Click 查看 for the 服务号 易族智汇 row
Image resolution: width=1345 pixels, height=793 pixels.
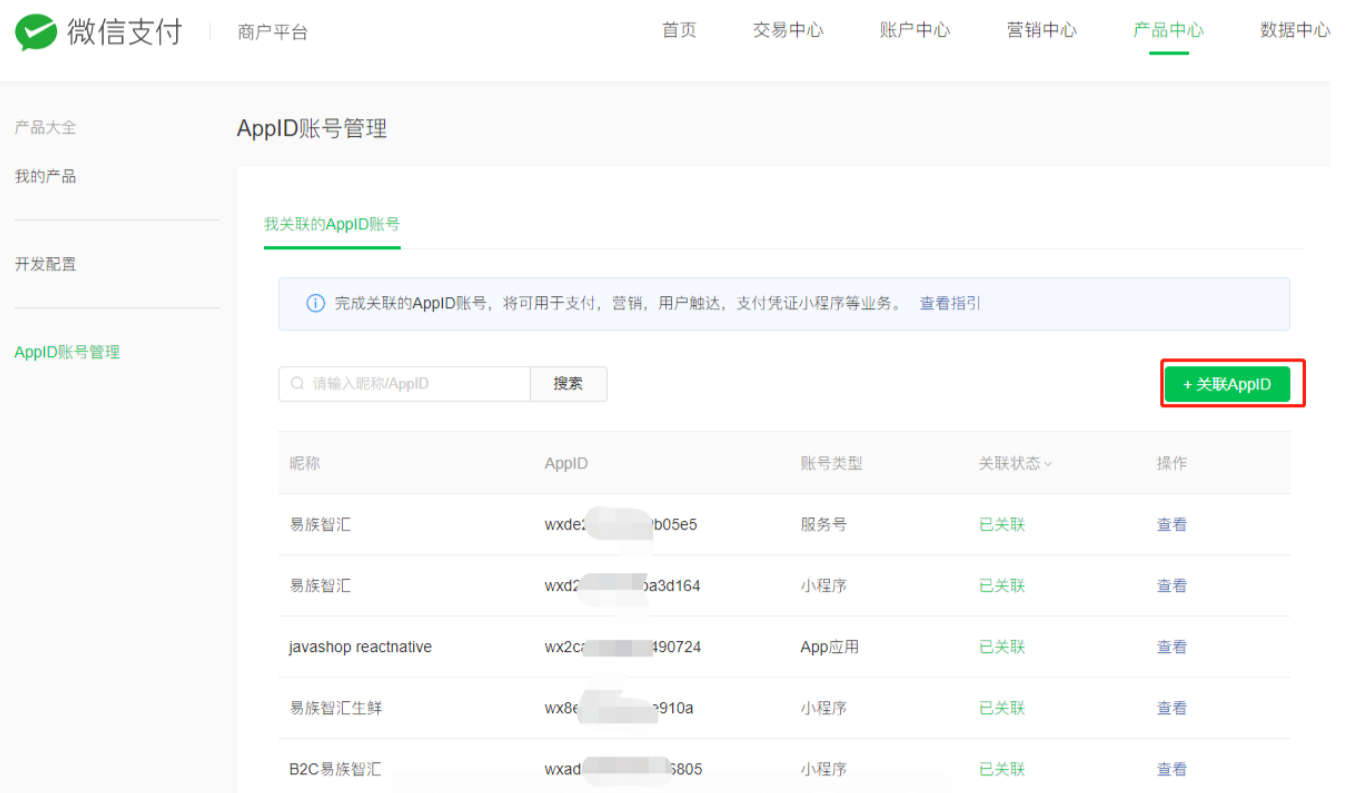click(x=1172, y=524)
